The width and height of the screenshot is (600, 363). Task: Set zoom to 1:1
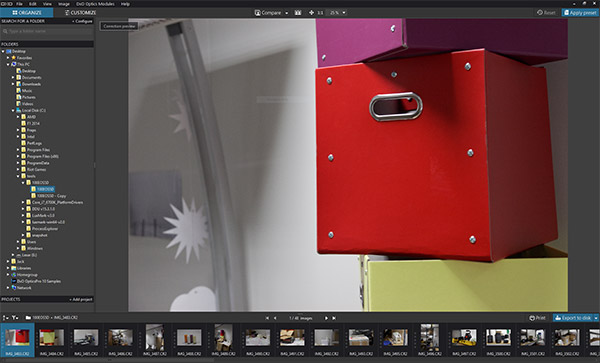point(320,13)
